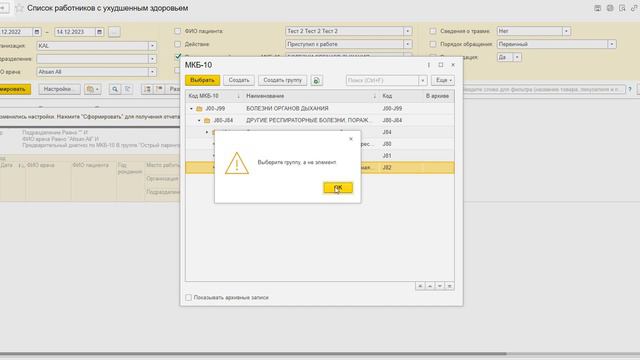Click the ellipsis period-selection button

[114, 32]
